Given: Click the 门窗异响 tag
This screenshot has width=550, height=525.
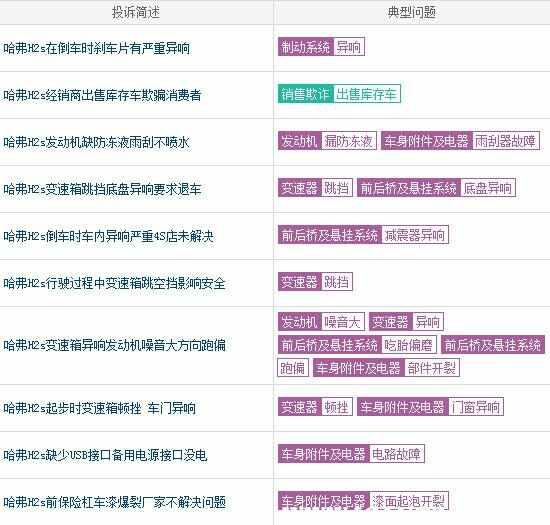Looking at the screenshot, I should coord(476,406).
